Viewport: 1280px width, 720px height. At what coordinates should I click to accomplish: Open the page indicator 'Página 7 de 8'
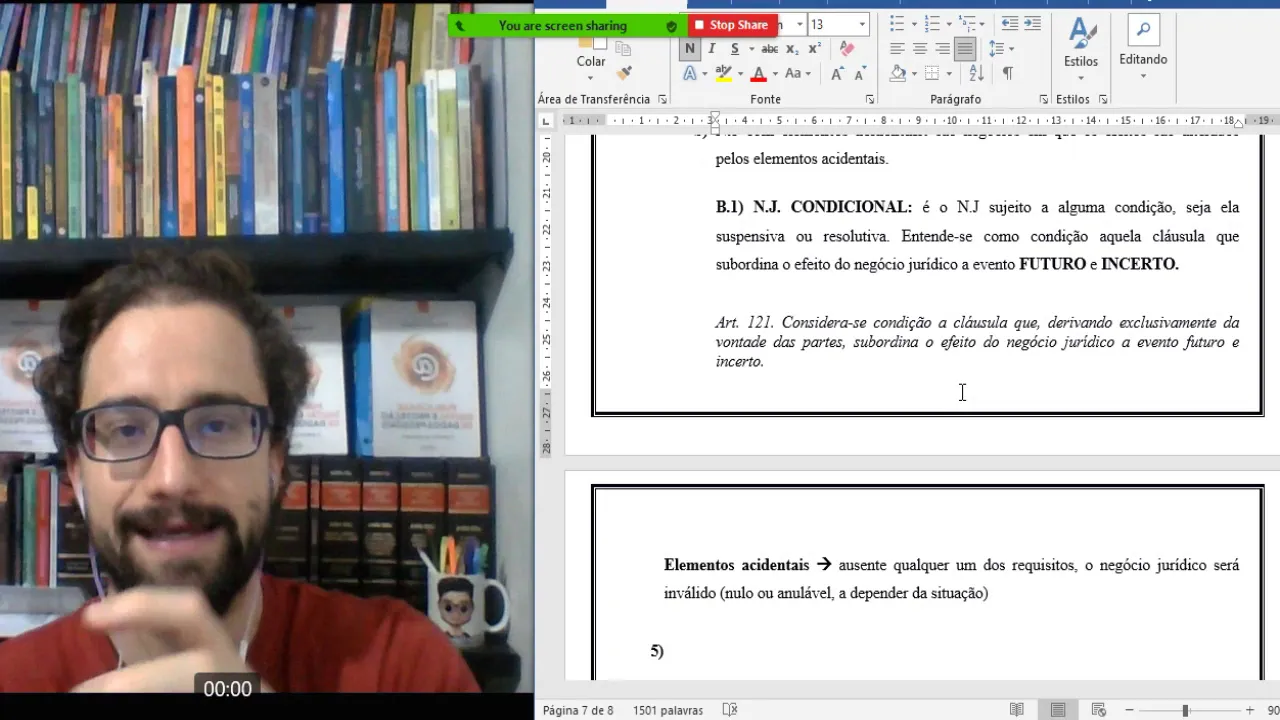(x=578, y=710)
